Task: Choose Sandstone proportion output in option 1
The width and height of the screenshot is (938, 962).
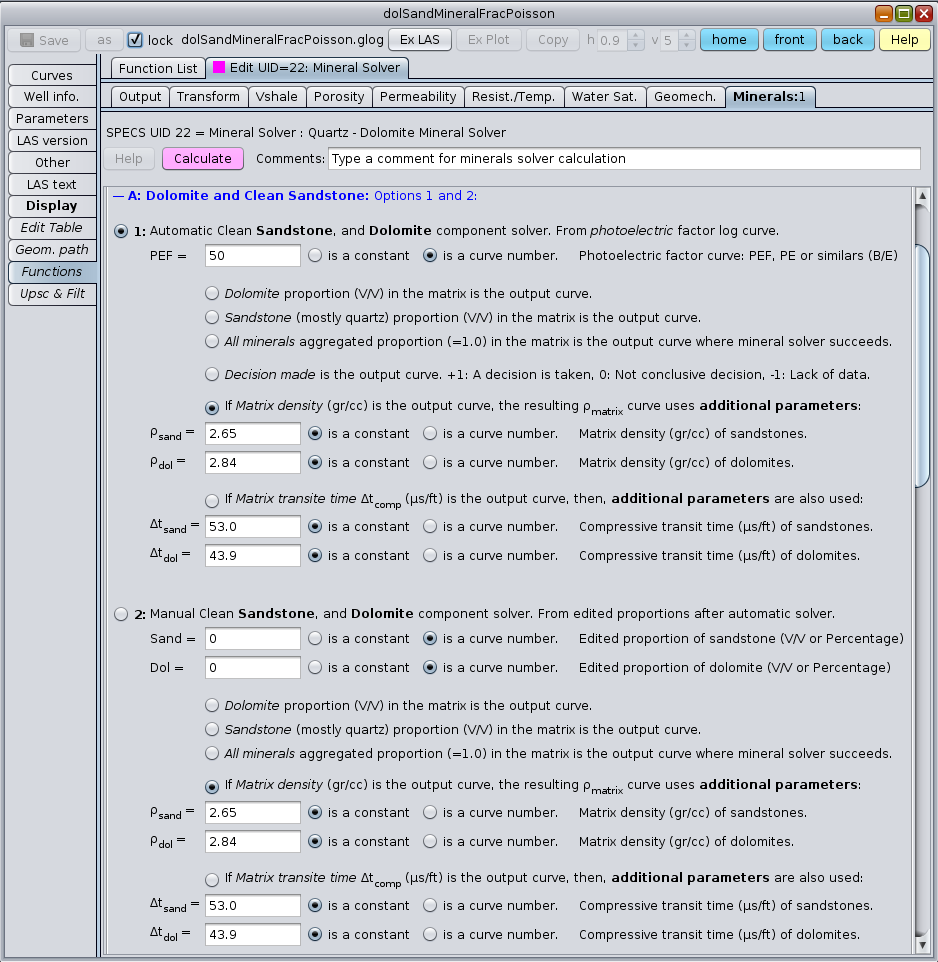Action: [212, 317]
